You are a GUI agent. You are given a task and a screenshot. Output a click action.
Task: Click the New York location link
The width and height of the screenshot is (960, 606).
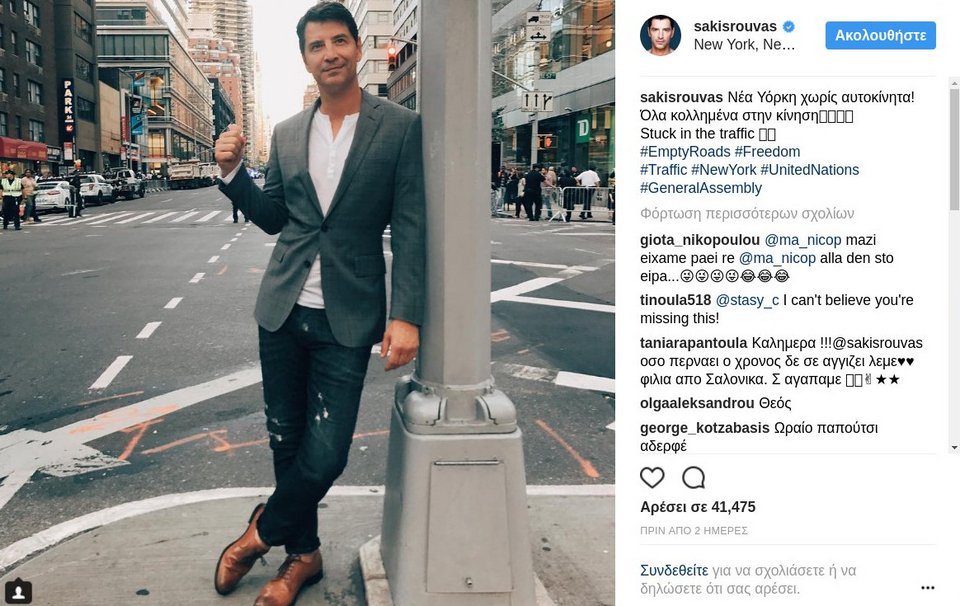744,45
